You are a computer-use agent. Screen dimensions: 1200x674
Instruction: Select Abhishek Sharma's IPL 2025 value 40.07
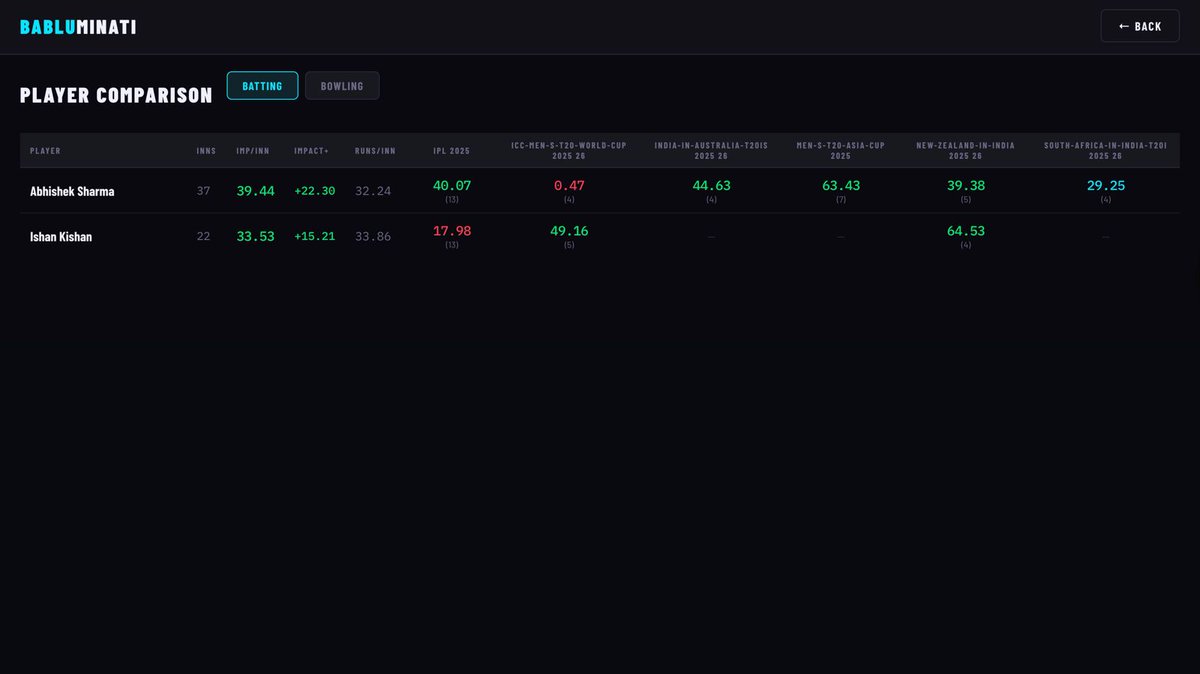pyautogui.click(x=451, y=185)
